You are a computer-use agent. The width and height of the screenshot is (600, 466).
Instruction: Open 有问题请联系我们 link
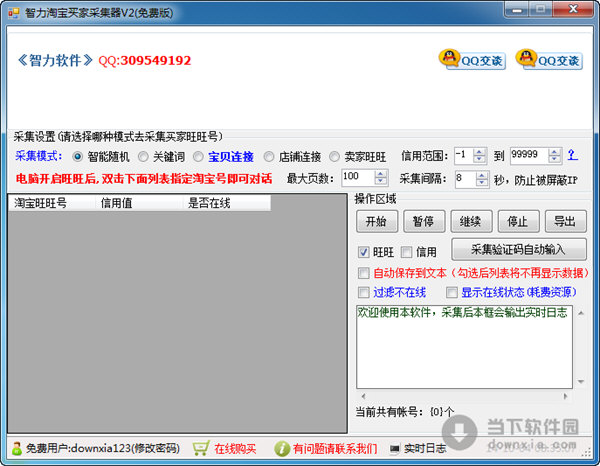[x=335, y=448]
